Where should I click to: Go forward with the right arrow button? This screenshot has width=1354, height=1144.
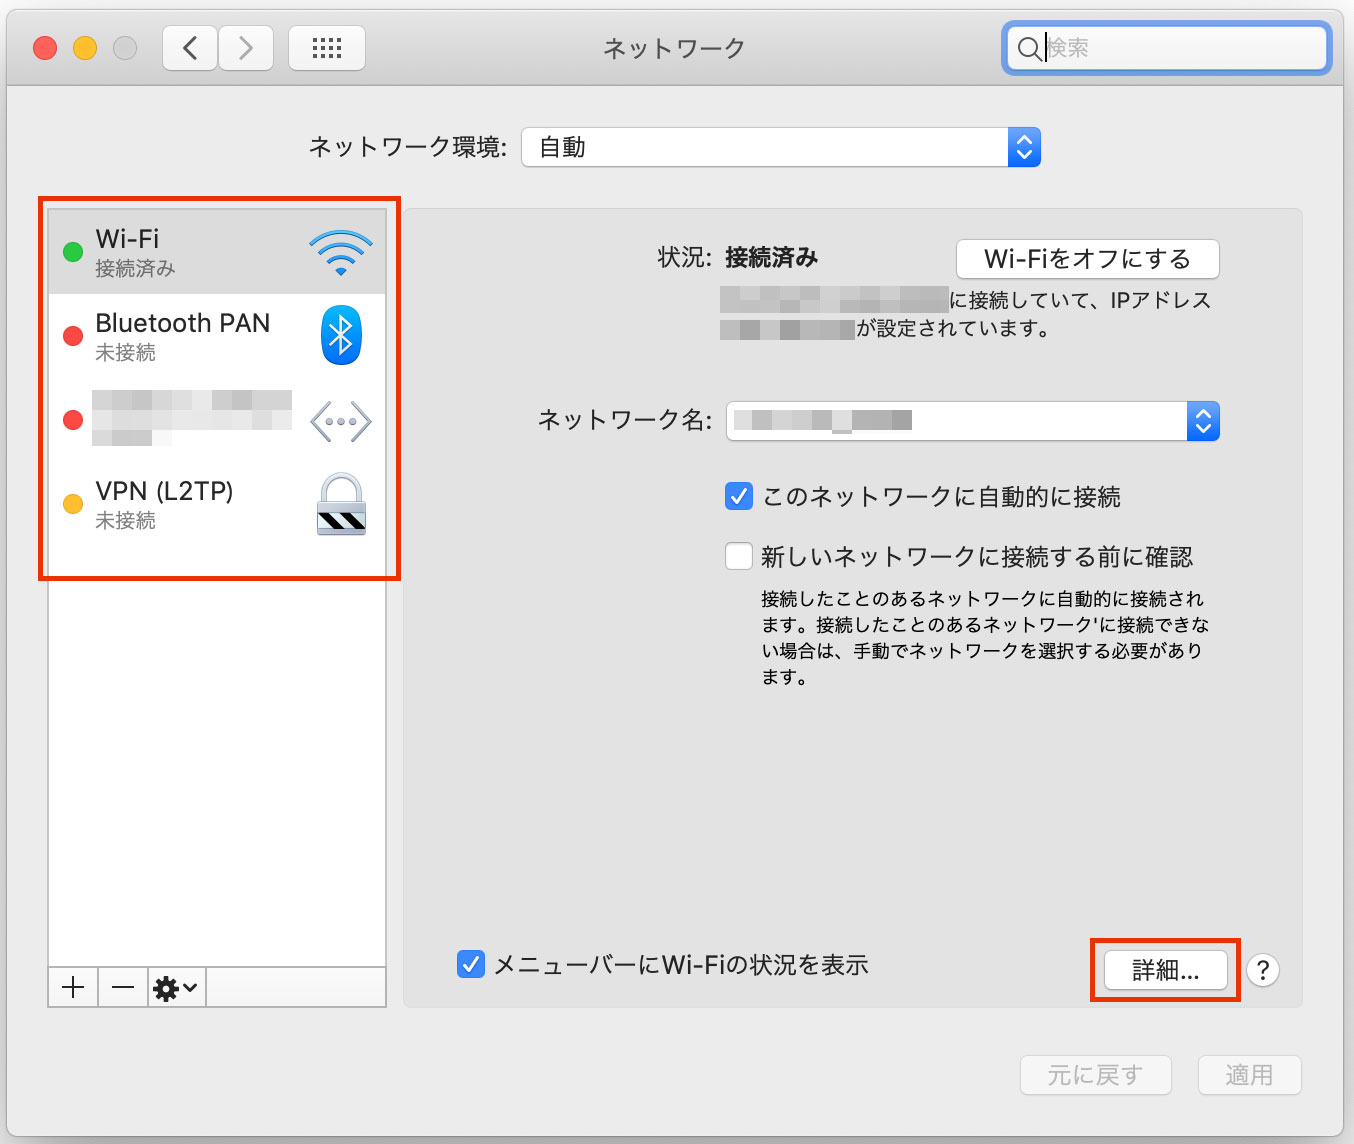tap(246, 48)
